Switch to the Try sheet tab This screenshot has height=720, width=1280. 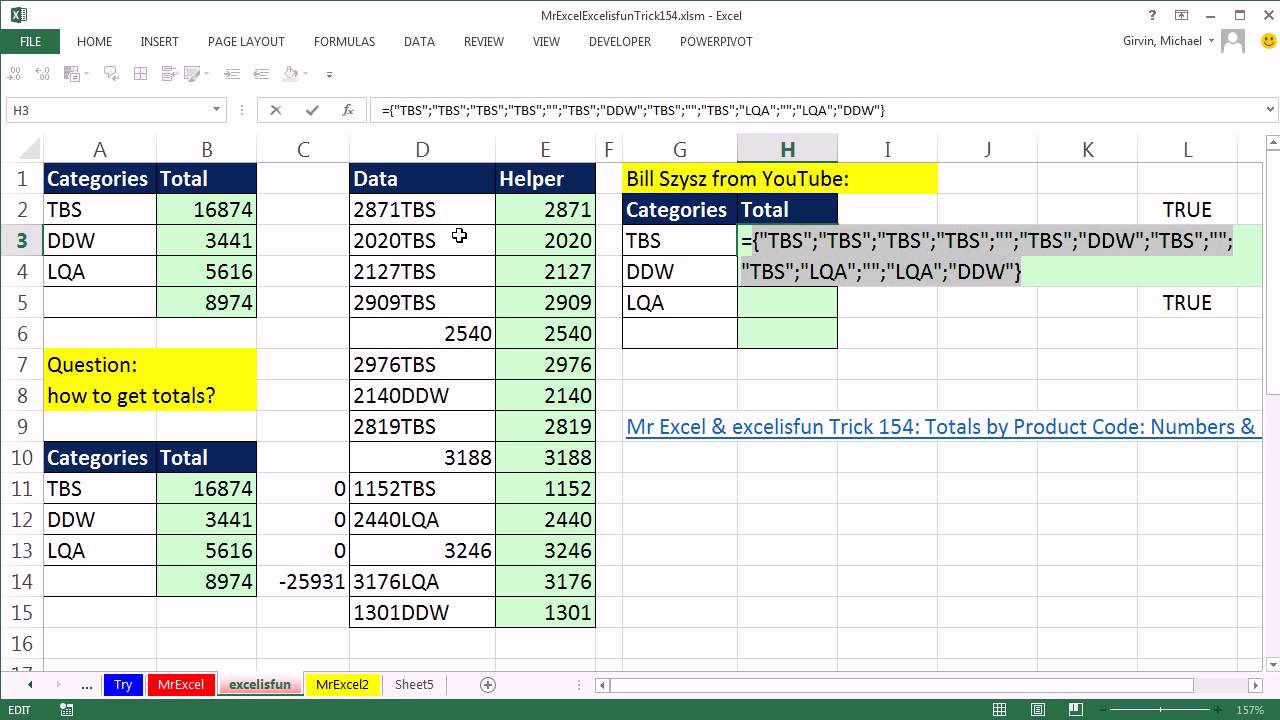123,685
